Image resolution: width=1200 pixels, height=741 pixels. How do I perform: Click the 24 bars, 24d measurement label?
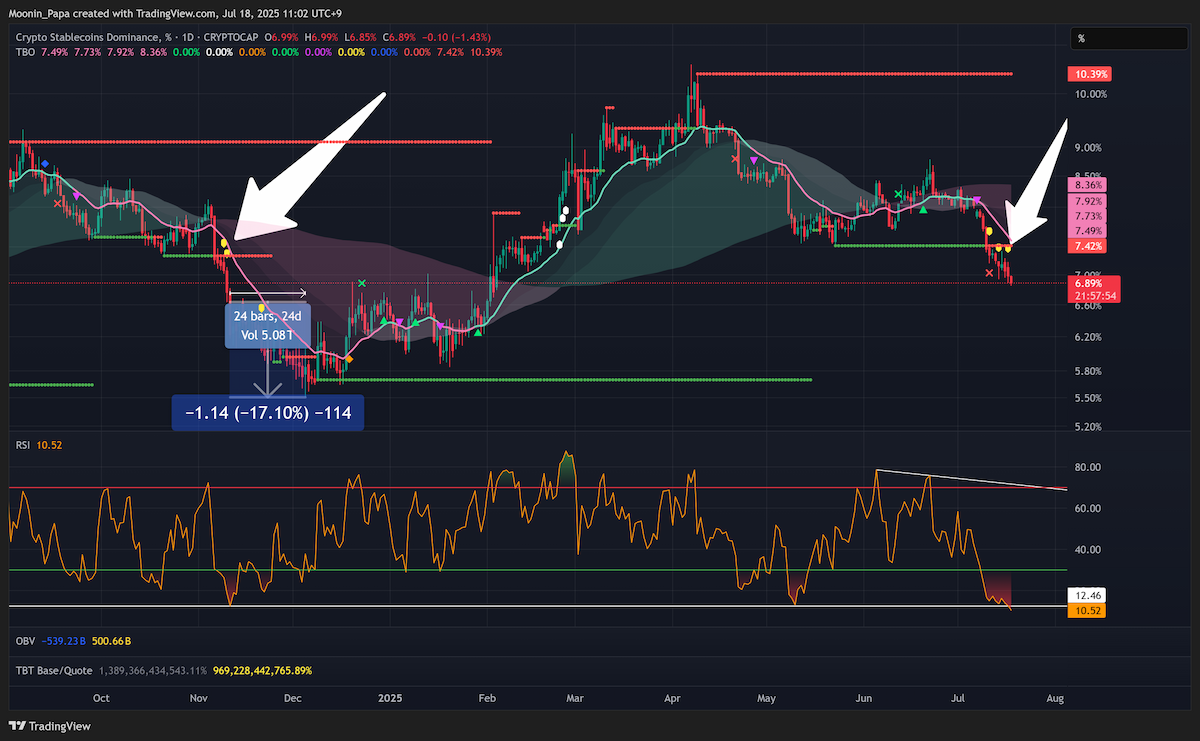click(x=268, y=315)
